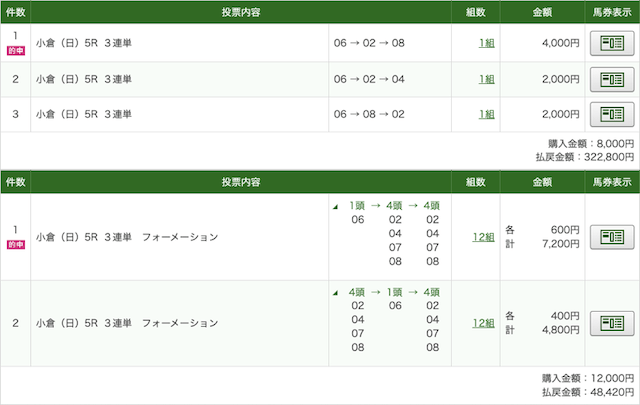Show ticket for bet 06→02→04
The height and width of the screenshot is (405, 640).
612,79
